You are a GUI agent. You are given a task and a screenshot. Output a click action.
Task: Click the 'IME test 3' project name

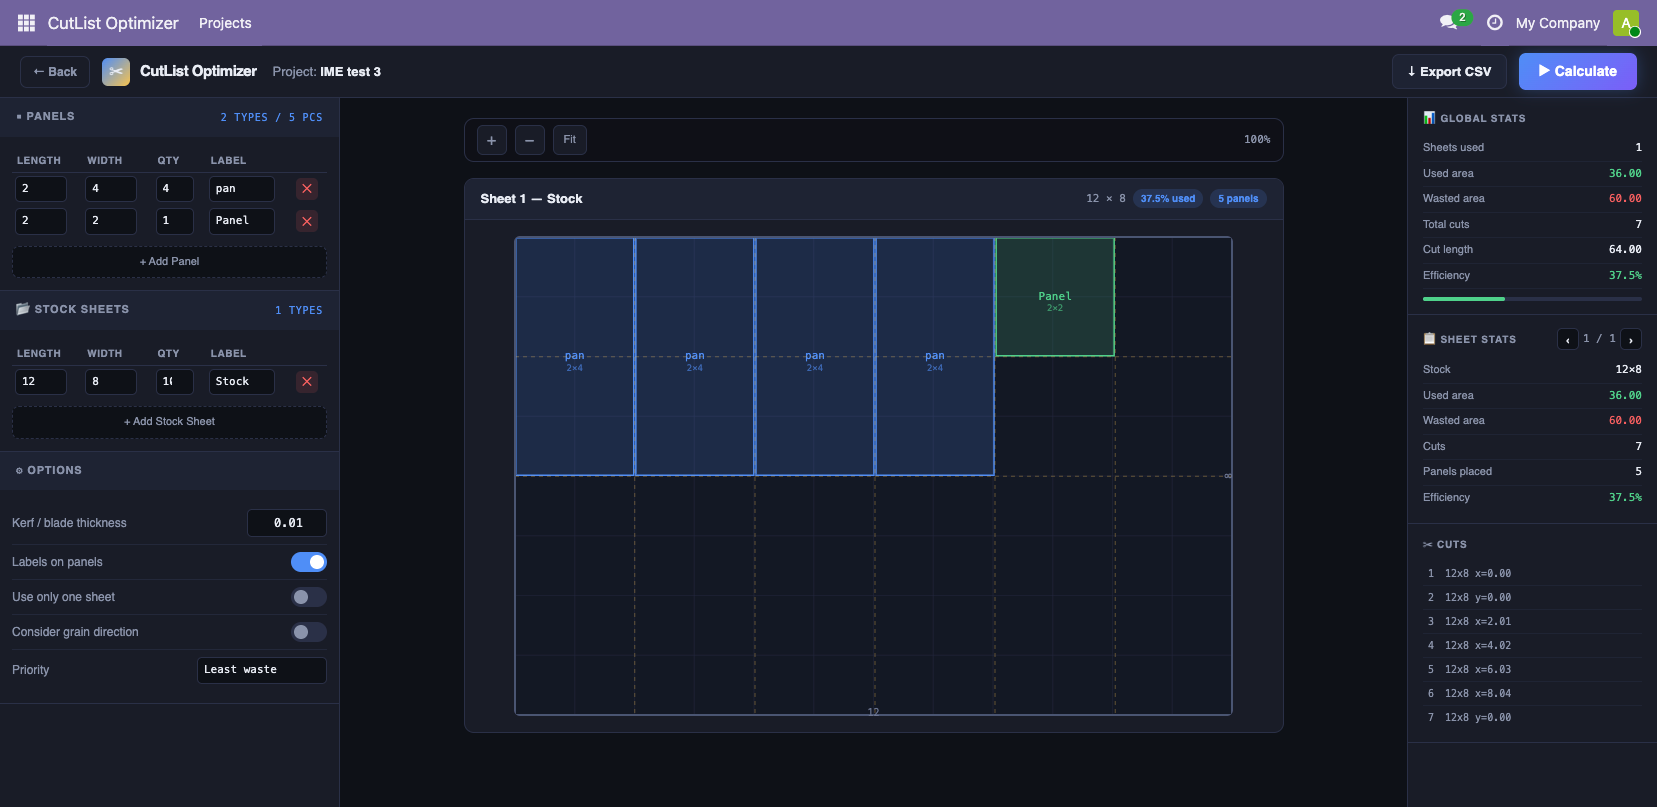(350, 72)
